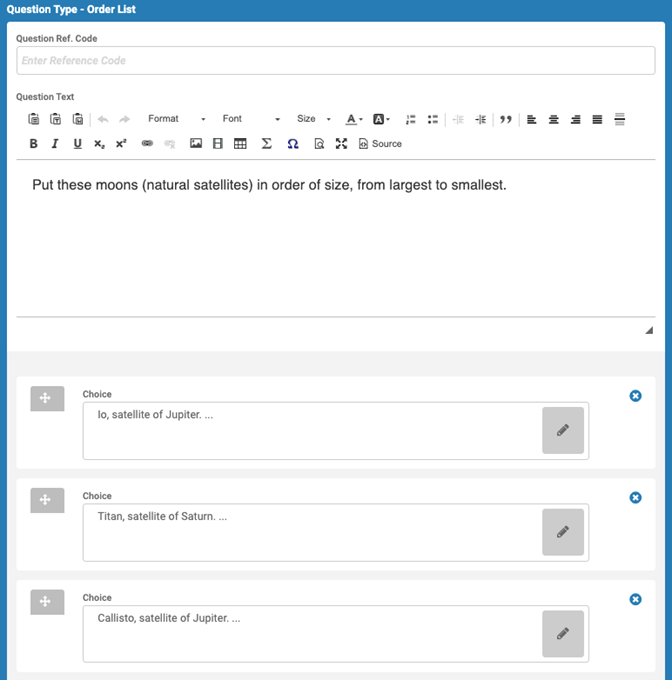Click the Paste as plain text icon

(55, 119)
